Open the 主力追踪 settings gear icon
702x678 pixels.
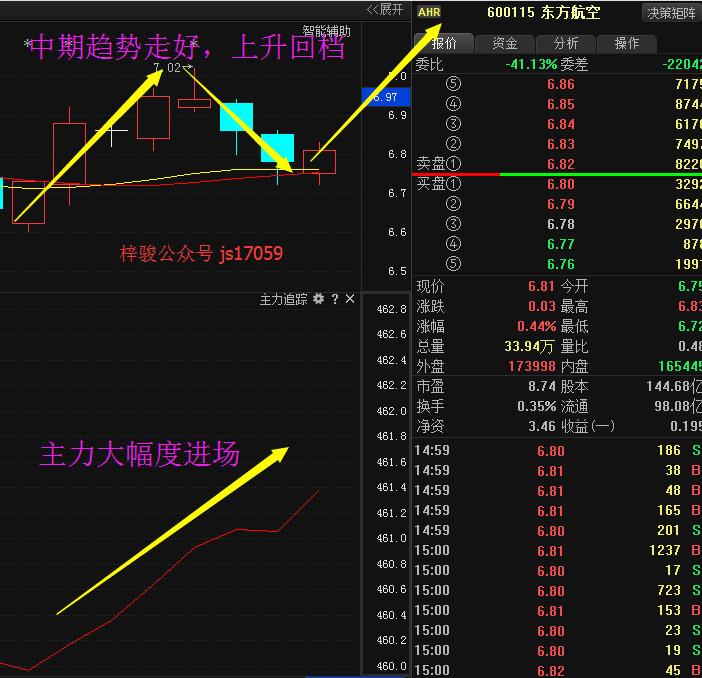click(x=318, y=299)
